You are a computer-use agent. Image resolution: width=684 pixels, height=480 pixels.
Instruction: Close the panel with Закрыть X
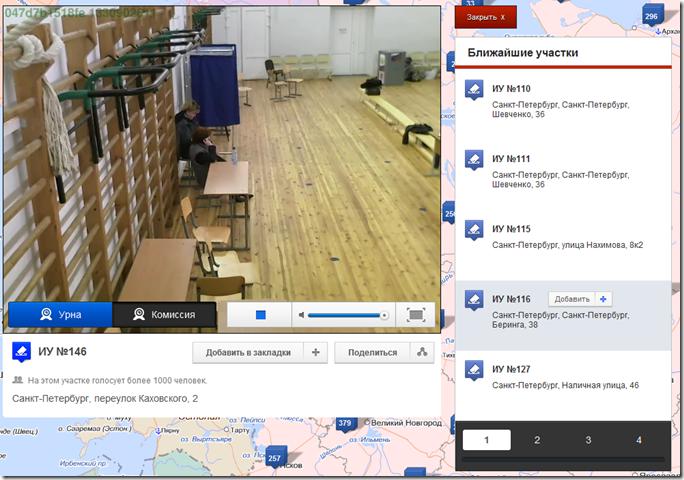click(x=486, y=17)
